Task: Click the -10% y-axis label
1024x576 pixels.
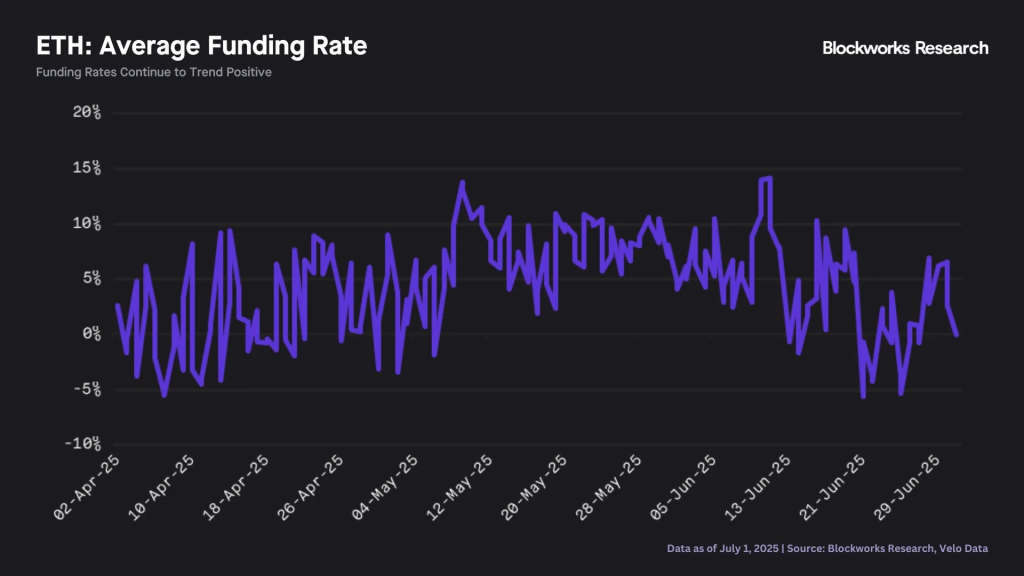Action: pos(83,444)
